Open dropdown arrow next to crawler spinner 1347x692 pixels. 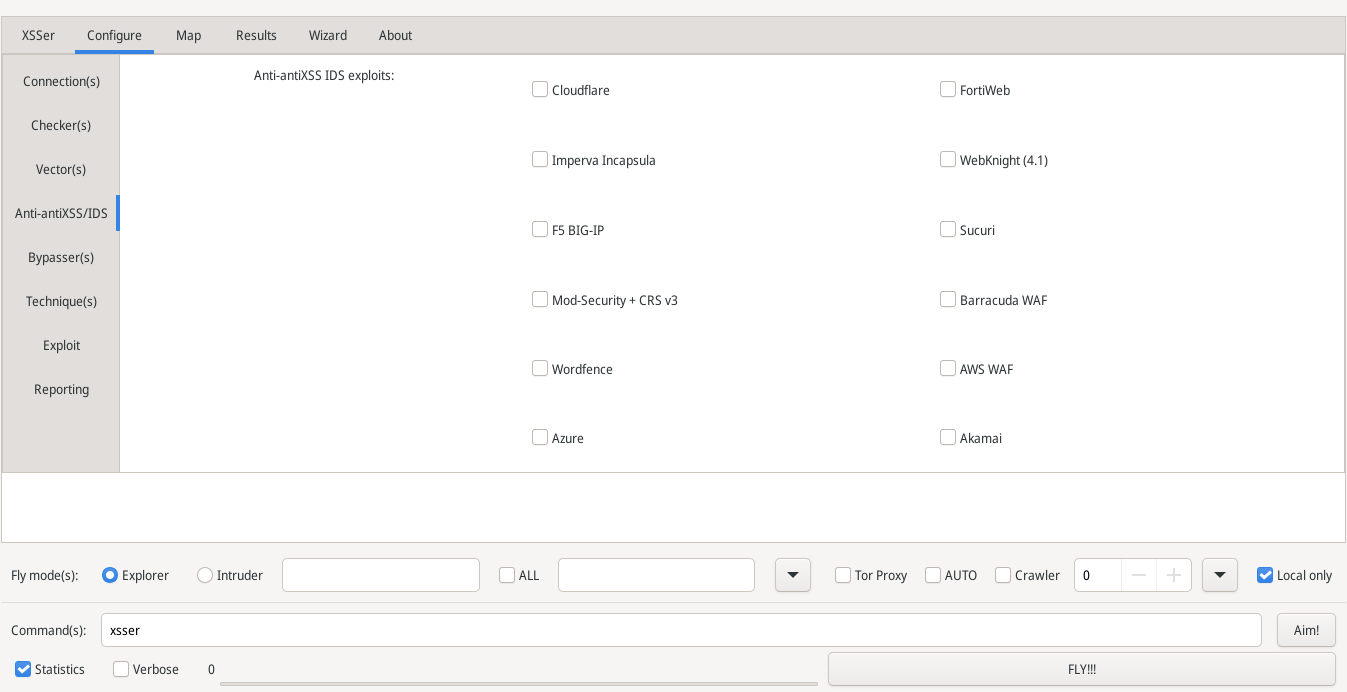coord(1220,575)
